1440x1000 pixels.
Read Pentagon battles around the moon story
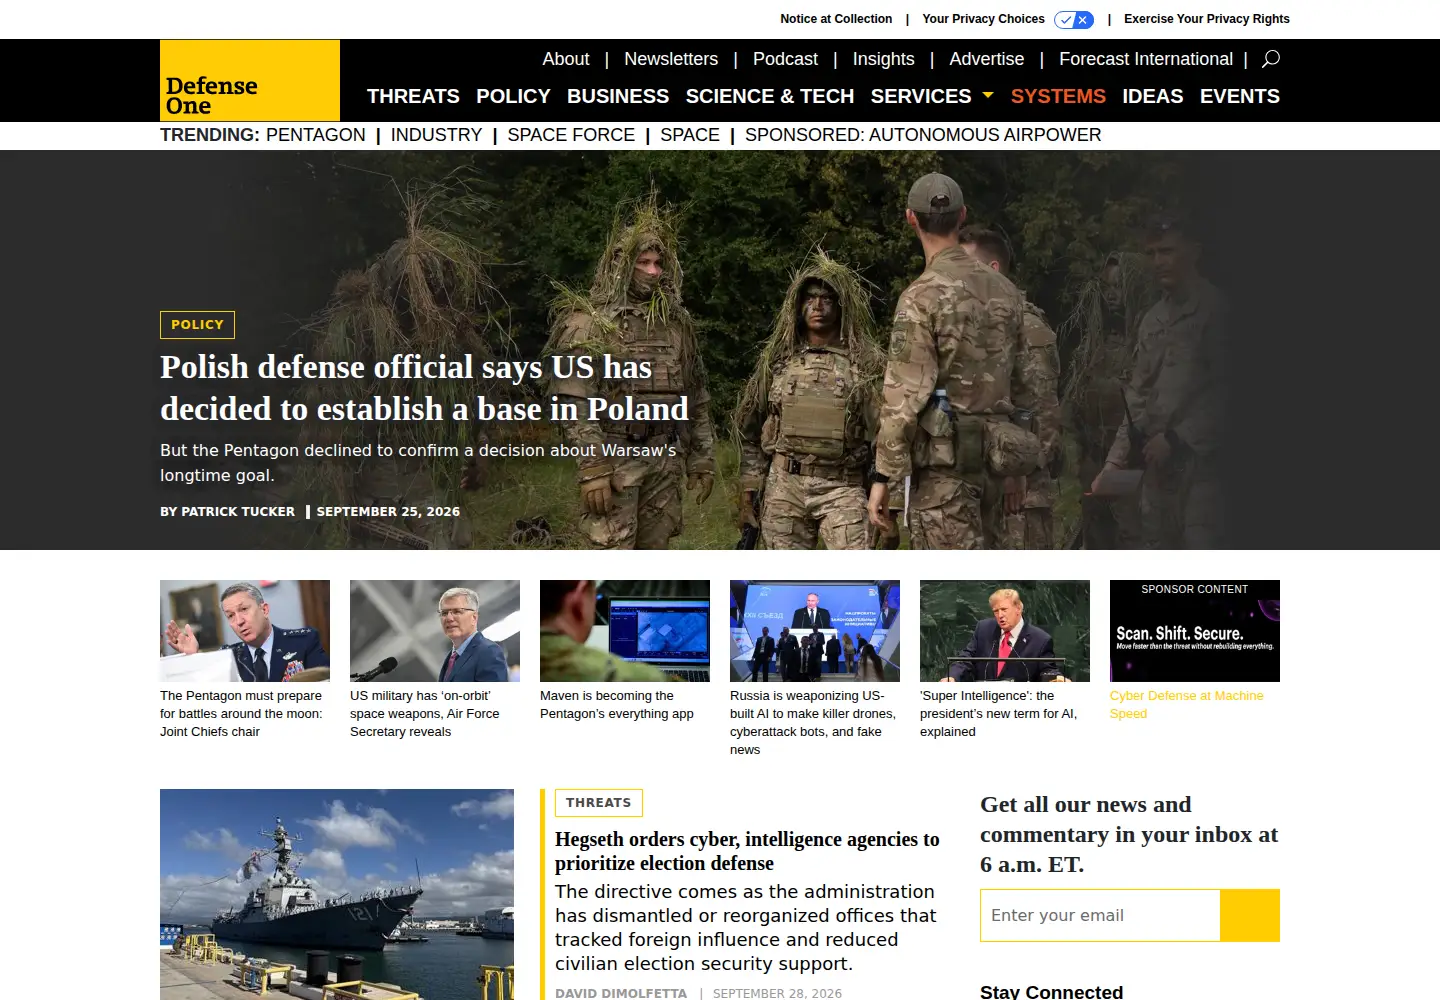click(241, 714)
